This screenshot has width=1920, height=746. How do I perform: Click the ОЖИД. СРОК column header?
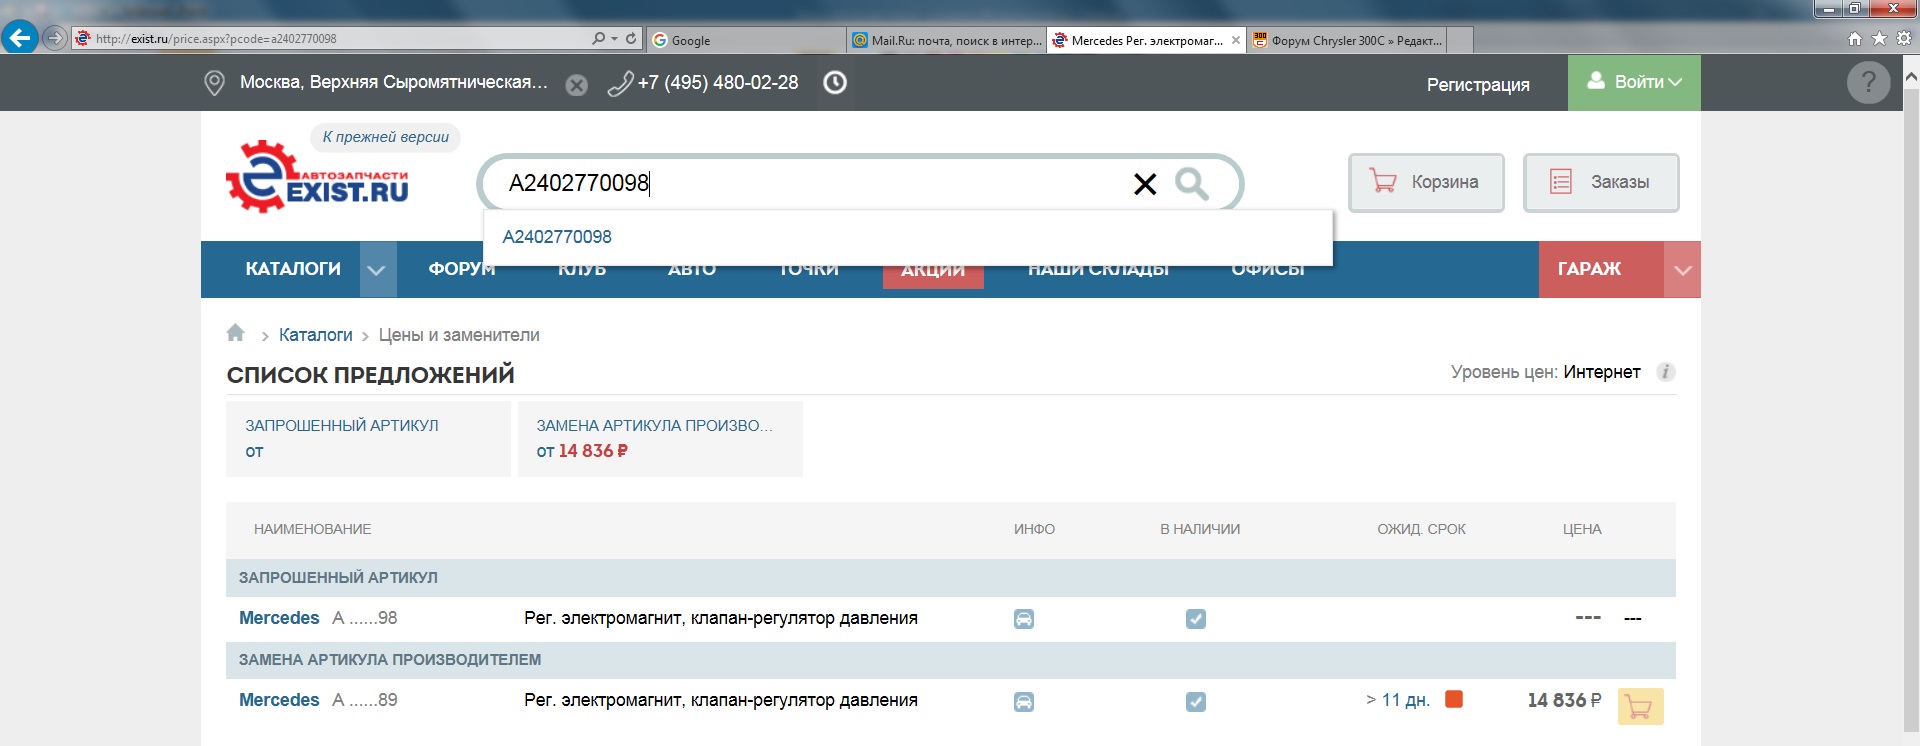(x=1421, y=529)
